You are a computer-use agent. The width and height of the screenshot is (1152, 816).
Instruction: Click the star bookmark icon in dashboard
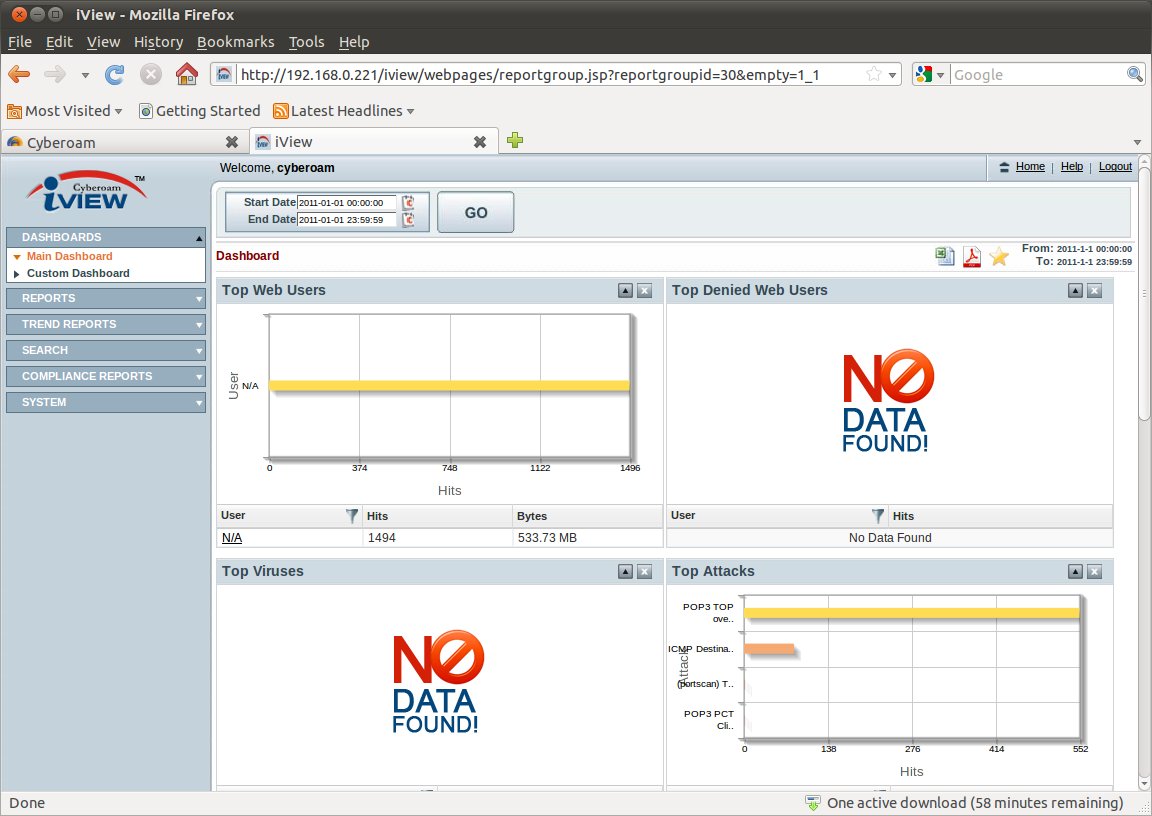[999, 257]
